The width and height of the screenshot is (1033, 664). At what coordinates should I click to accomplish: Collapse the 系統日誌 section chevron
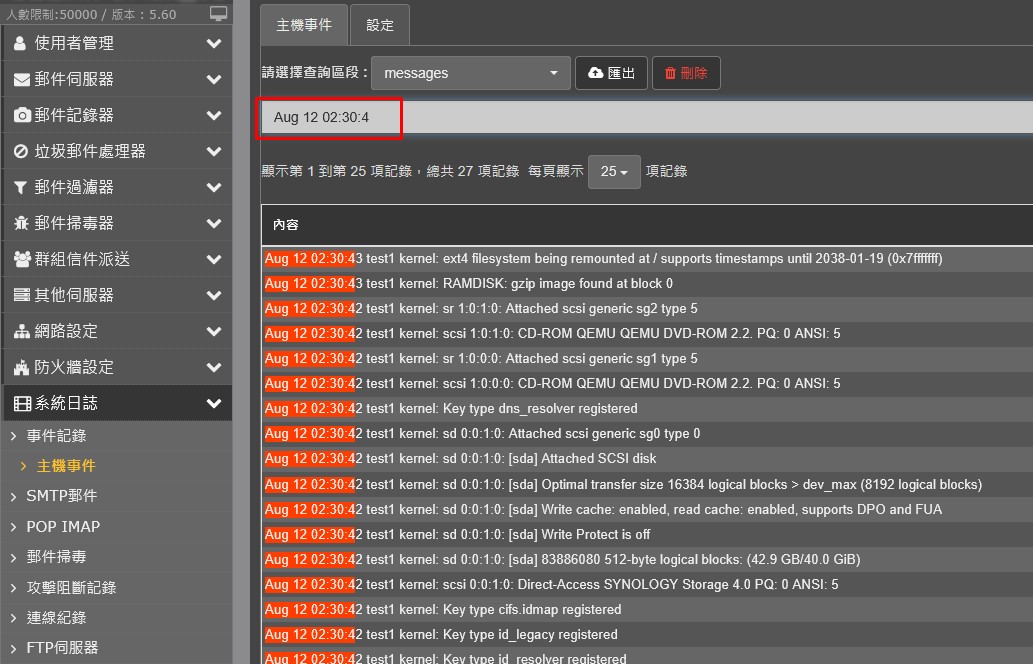(213, 403)
